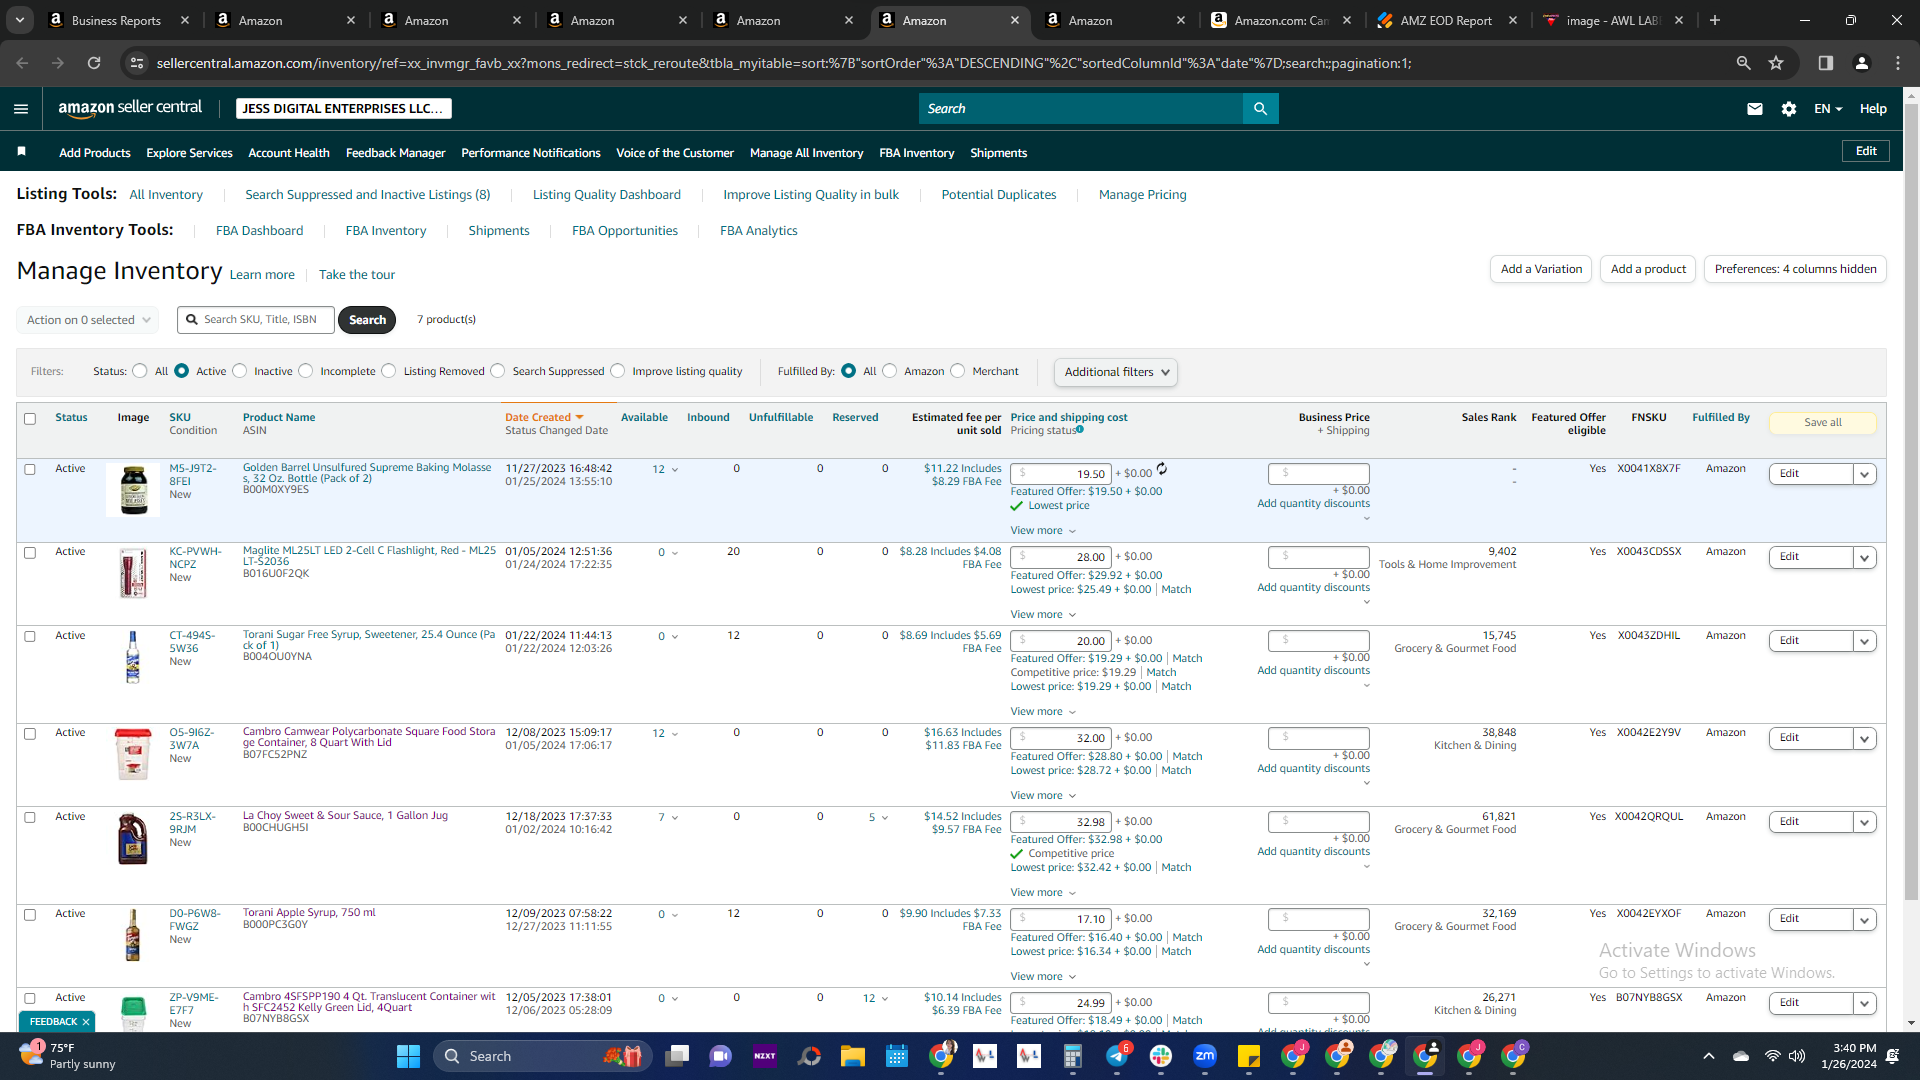Switch to the AMZ EOD Report tab
1920x1080 pixels.
pos(1448,20)
